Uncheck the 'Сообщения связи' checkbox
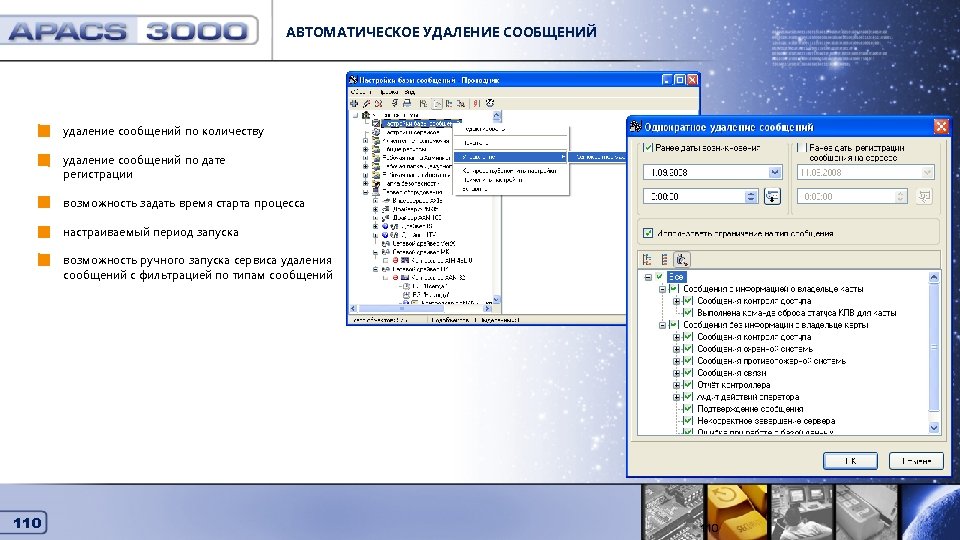960x540 pixels. coord(688,373)
